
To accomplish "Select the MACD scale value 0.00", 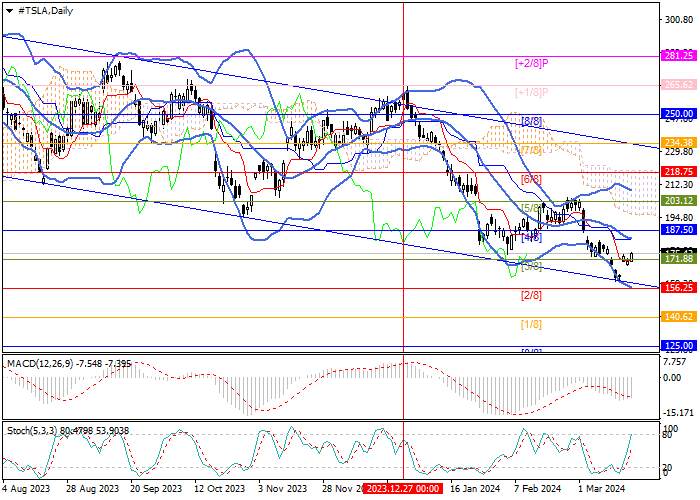I will [672, 378].
